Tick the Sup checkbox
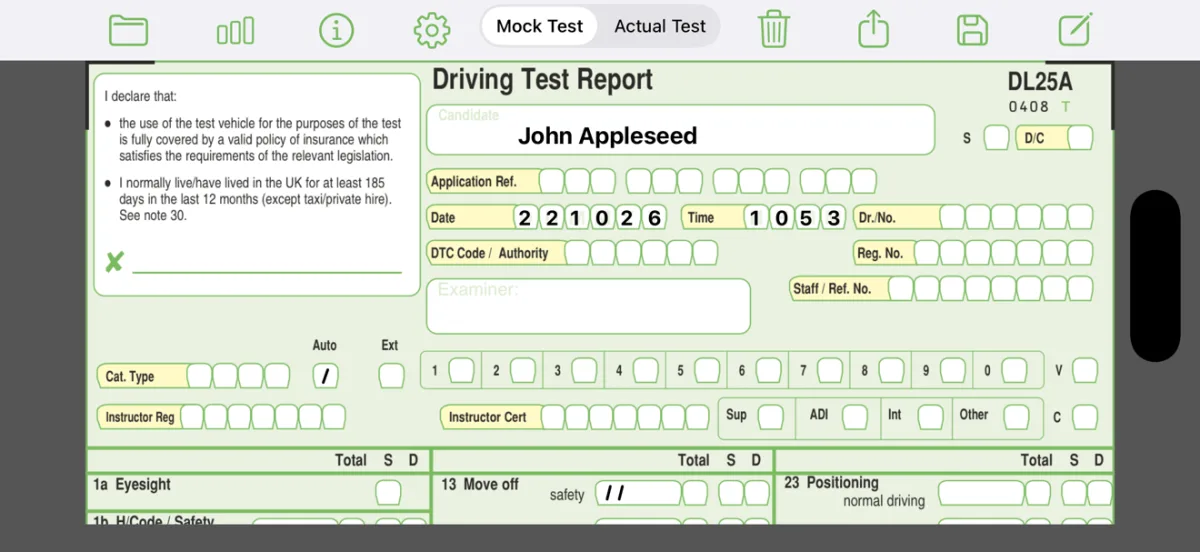This screenshot has width=1200, height=552. pyautogui.click(x=771, y=416)
